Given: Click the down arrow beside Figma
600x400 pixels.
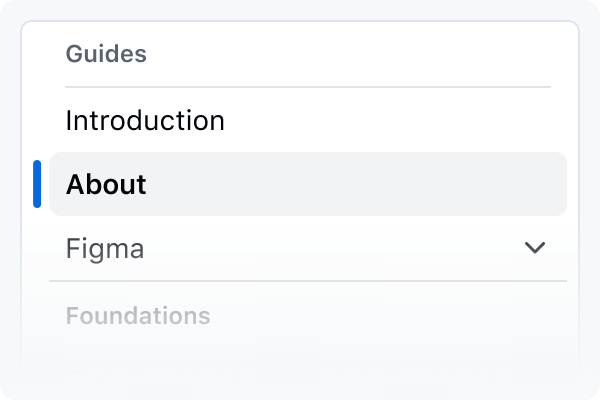Looking at the screenshot, I should (x=535, y=248).
